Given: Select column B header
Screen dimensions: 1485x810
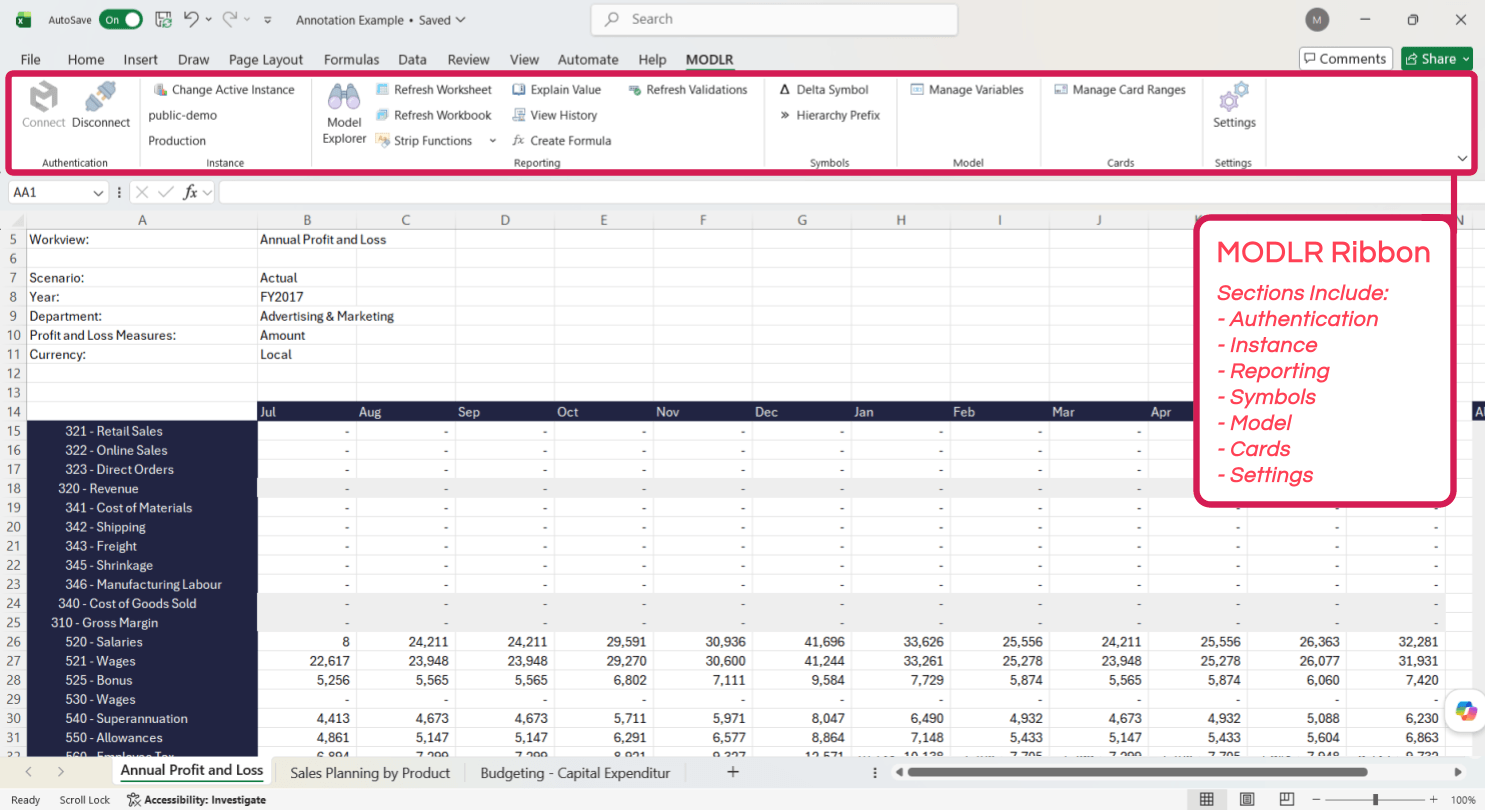Looking at the screenshot, I should [307, 220].
